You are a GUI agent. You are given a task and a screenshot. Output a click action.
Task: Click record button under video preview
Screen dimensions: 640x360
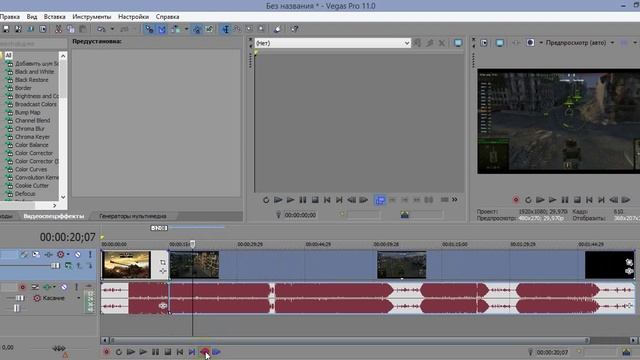(516, 200)
